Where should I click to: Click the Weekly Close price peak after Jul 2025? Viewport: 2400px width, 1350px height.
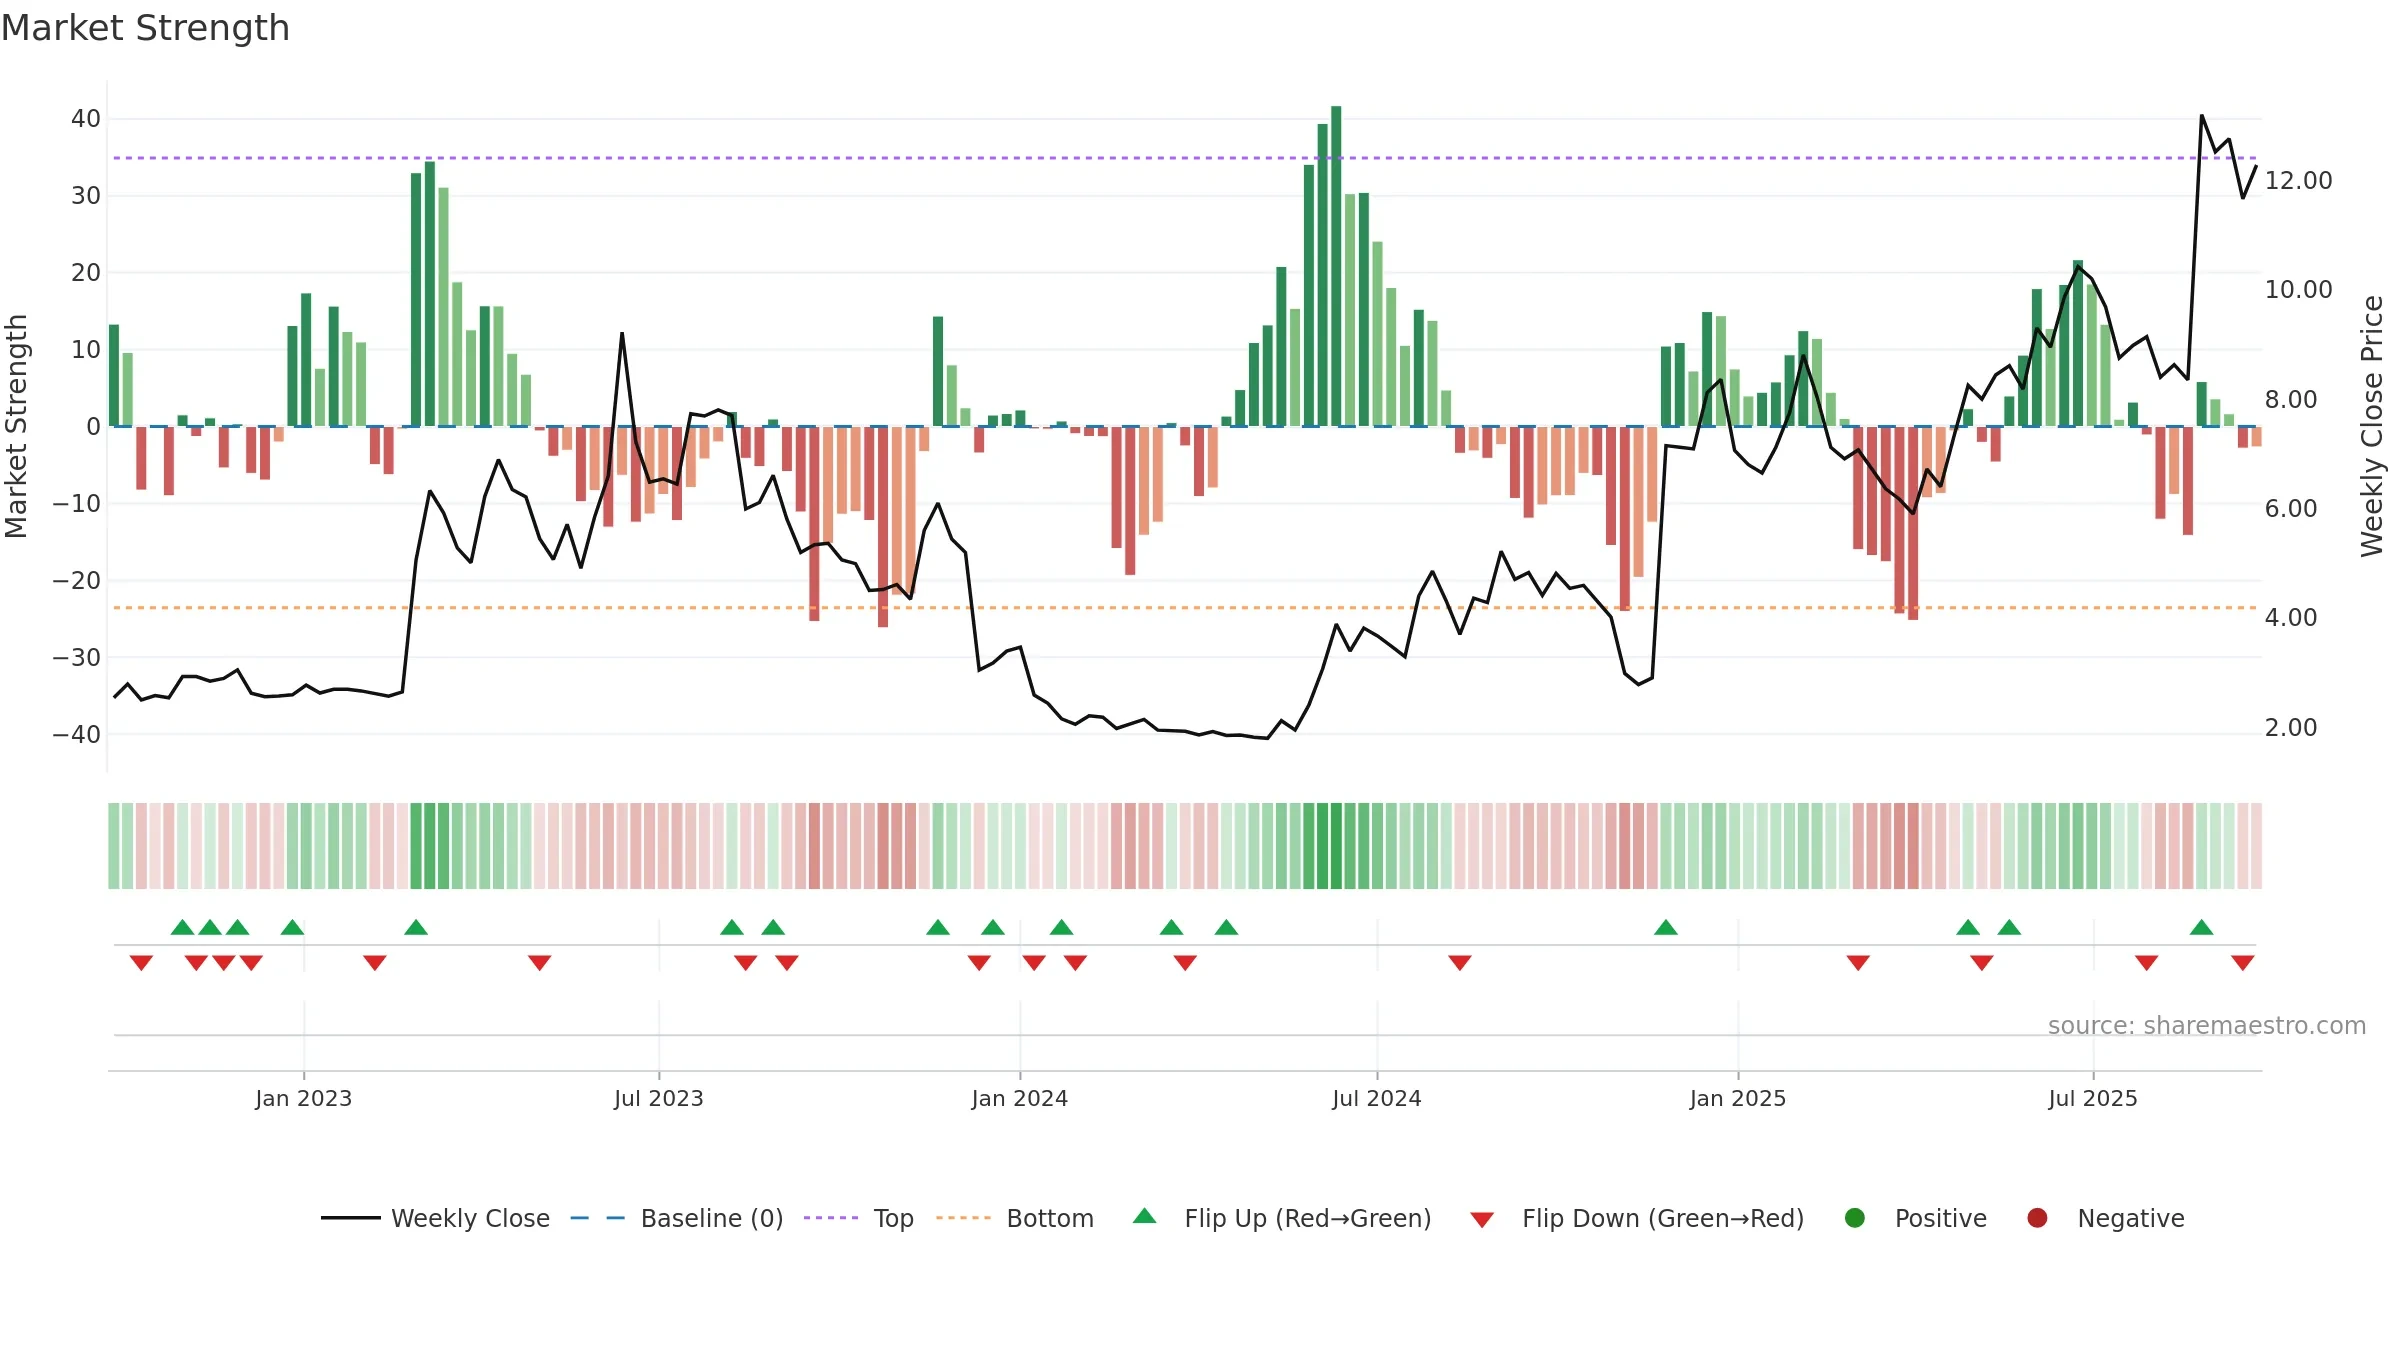point(2201,116)
